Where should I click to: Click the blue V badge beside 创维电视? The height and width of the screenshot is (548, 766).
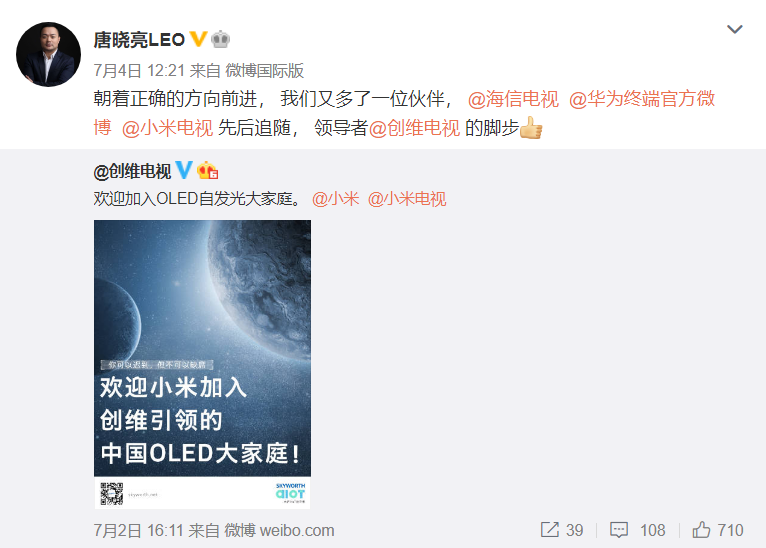click(x=184, y=170)
